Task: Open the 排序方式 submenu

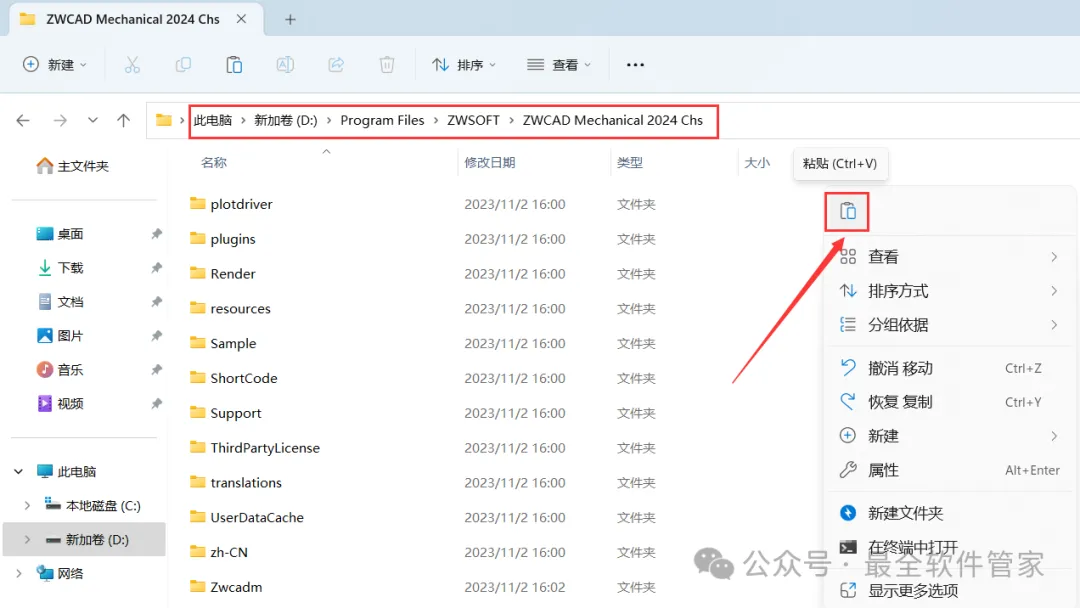Action: click(949, 291)
